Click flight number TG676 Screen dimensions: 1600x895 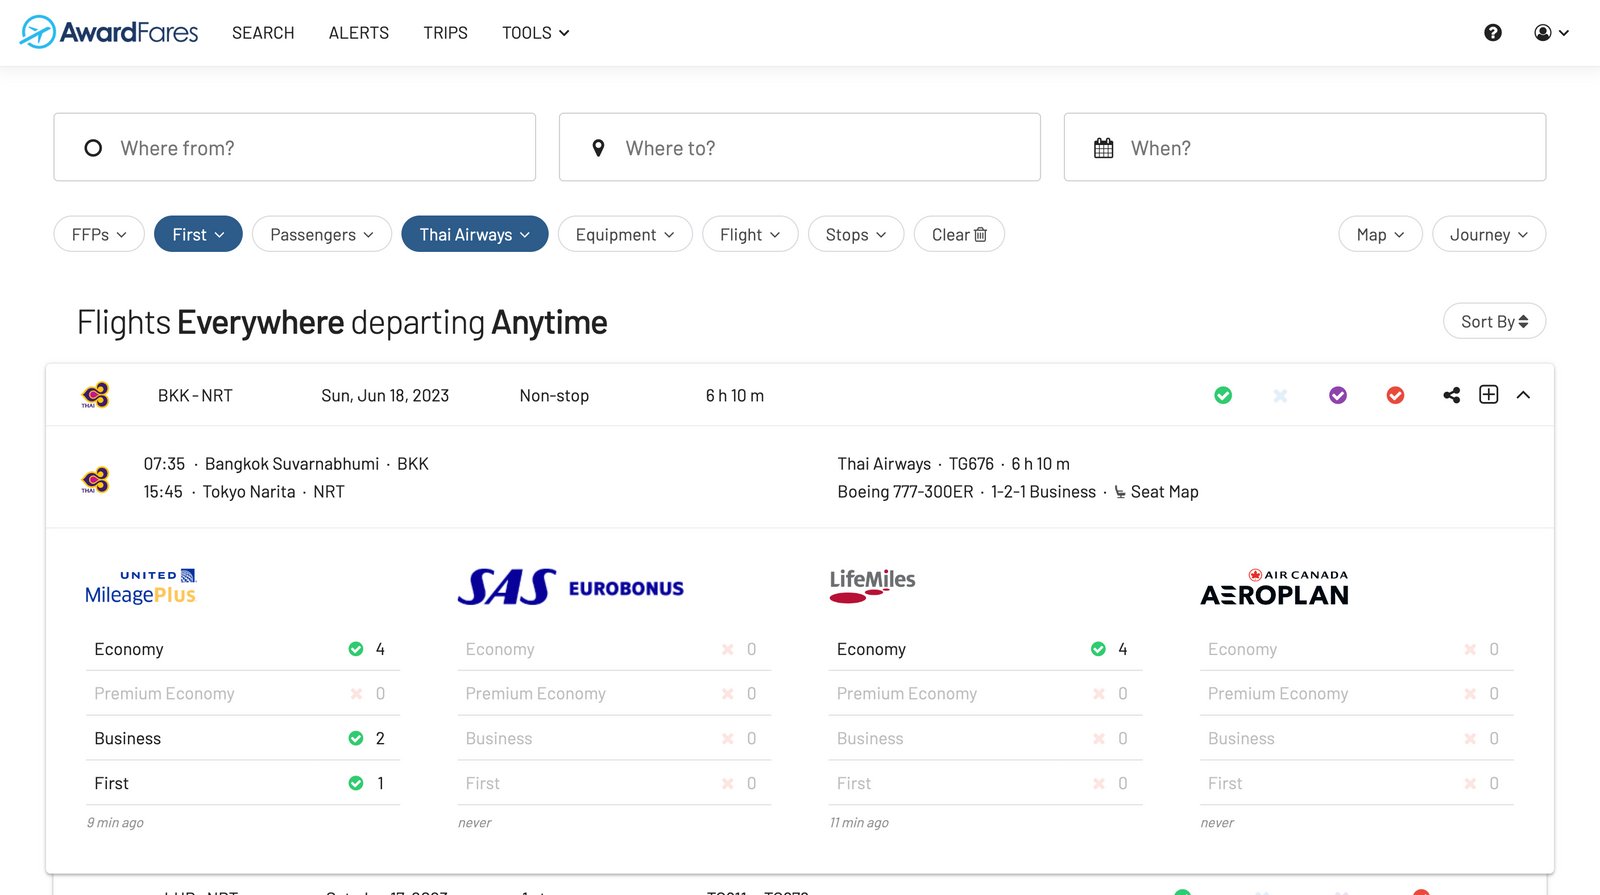point(971,464)
